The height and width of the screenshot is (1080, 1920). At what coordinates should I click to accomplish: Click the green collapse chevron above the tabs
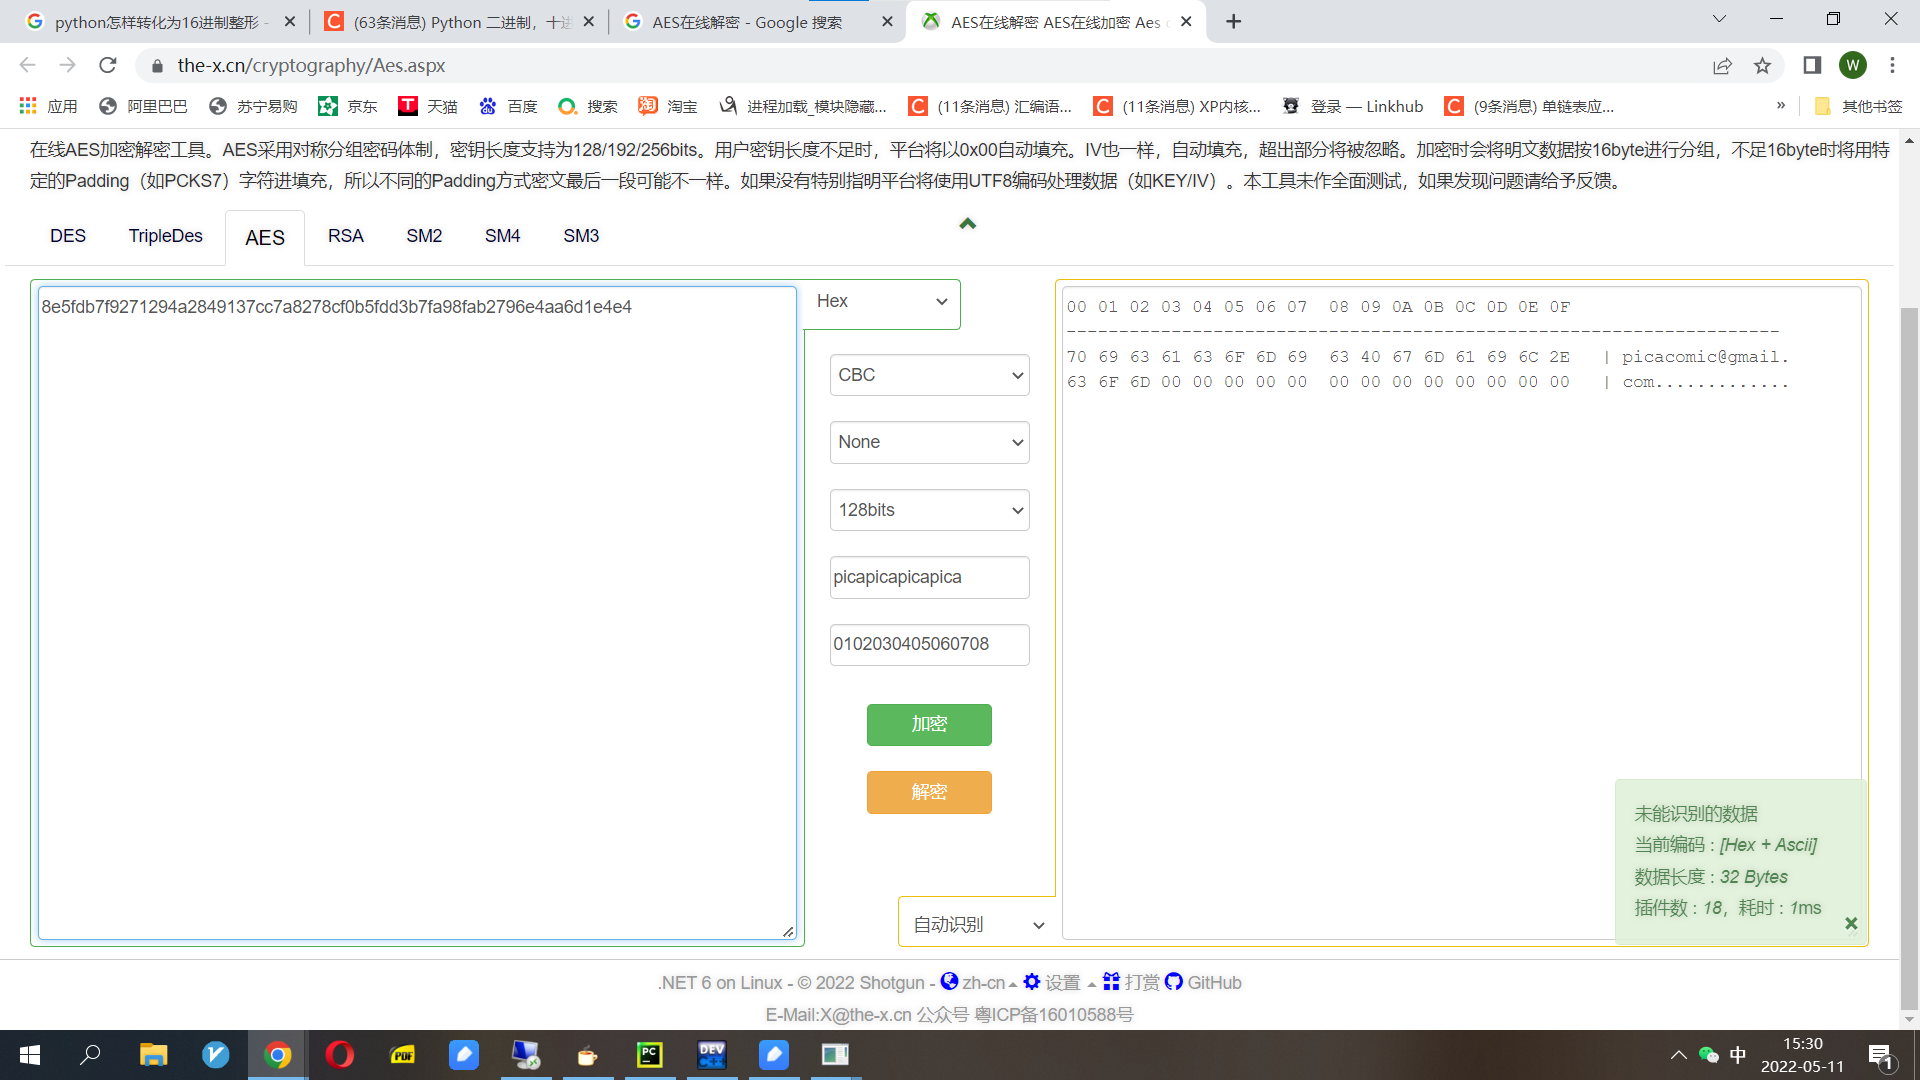click(x=967, y=224)
